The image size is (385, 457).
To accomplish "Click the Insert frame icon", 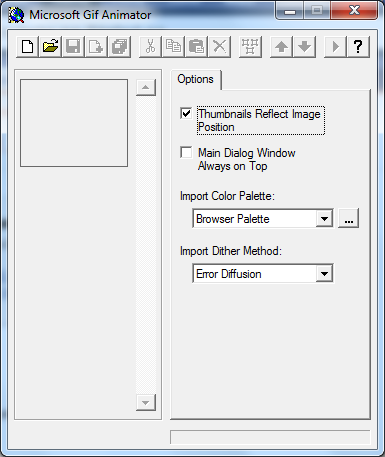I will coord(96,47).
